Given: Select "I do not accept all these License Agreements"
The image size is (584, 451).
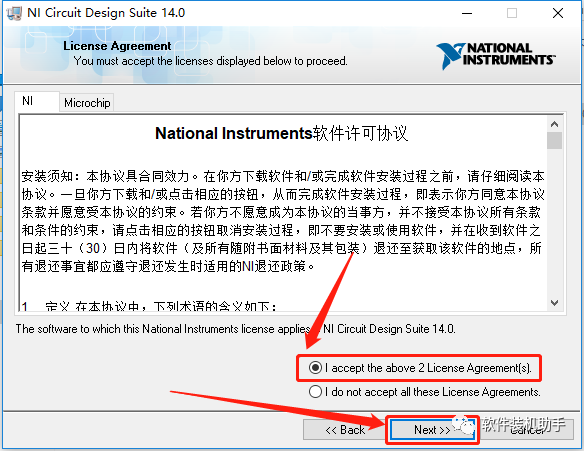Looking at the screenshot, I should pyautogui.click(x=425, y=392).
